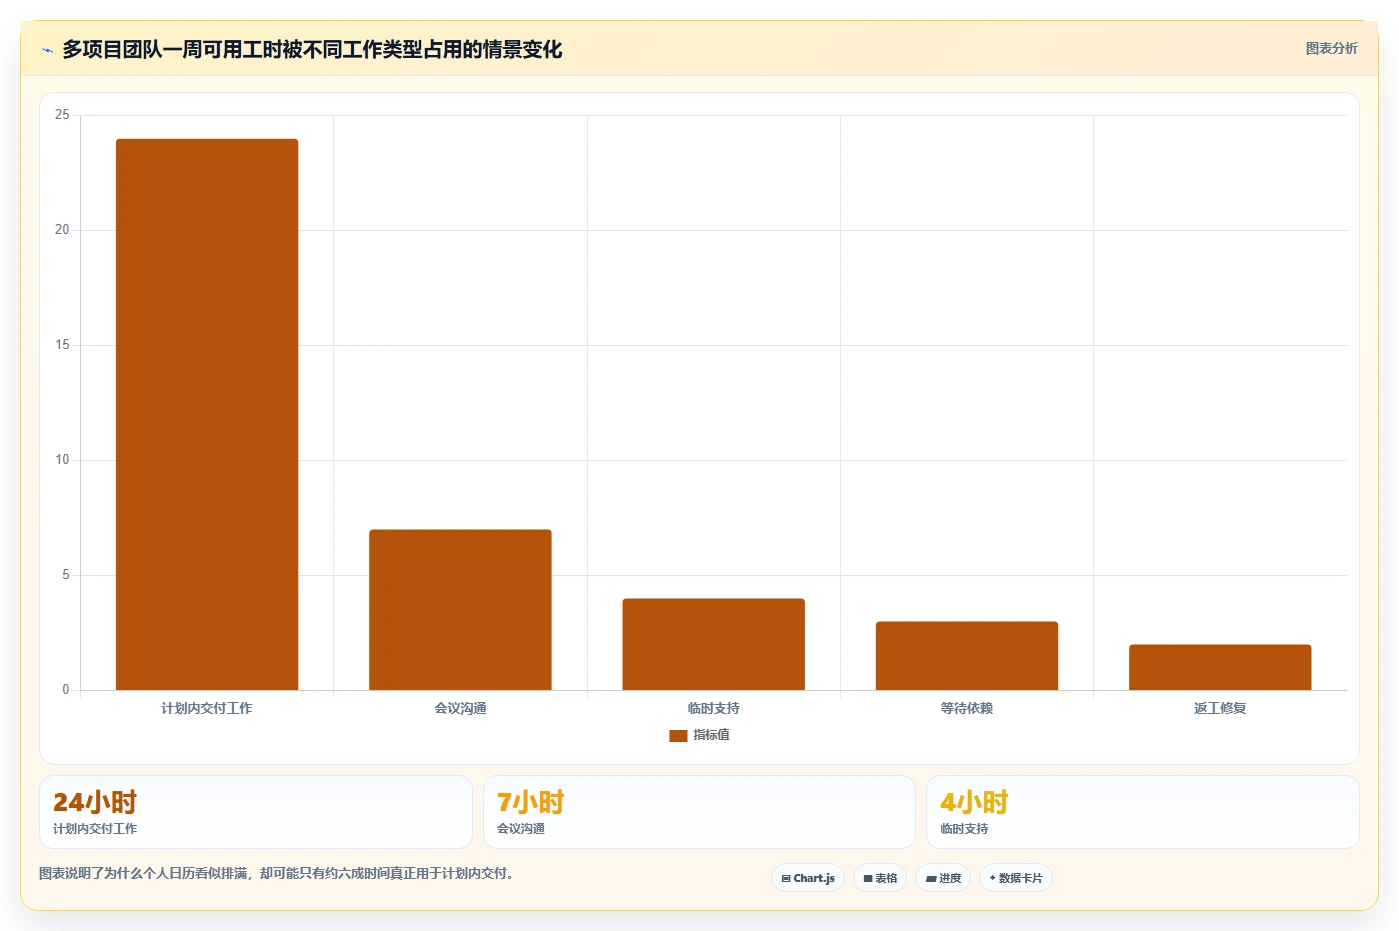The width and height of the screenshot is (1399, 931).
Task: Select the 临时支持 bar in chart
Action: click(x=713, y=644)
